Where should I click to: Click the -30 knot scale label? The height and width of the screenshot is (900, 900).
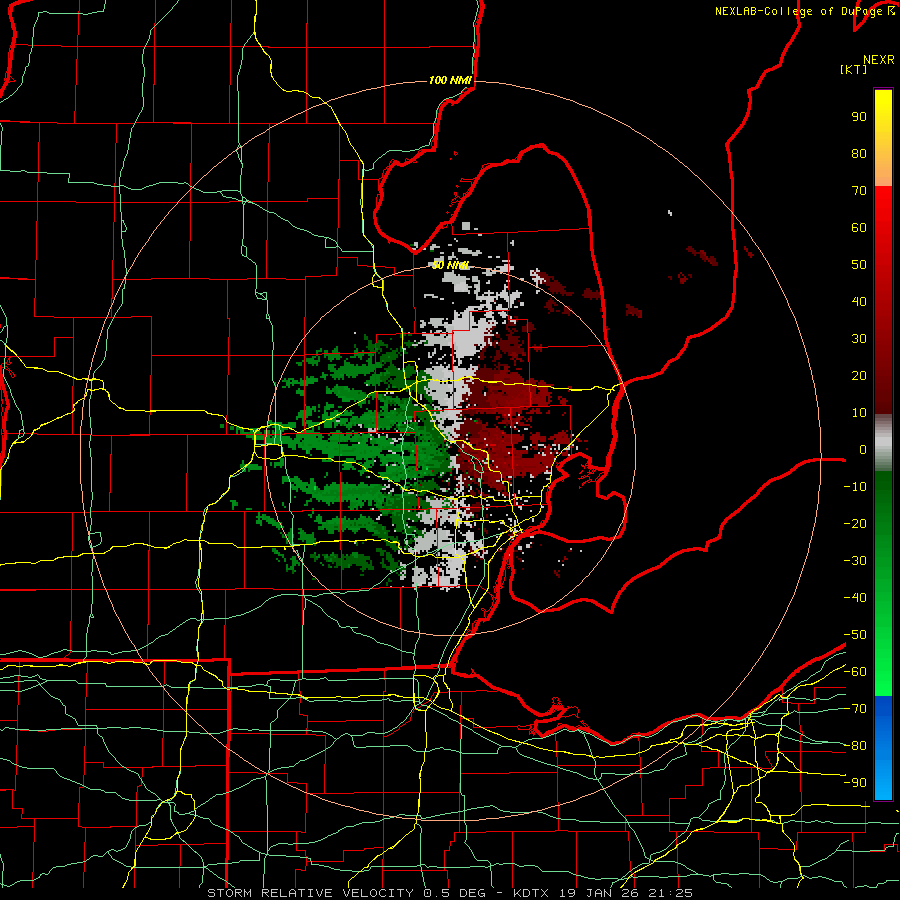point(855,561)
